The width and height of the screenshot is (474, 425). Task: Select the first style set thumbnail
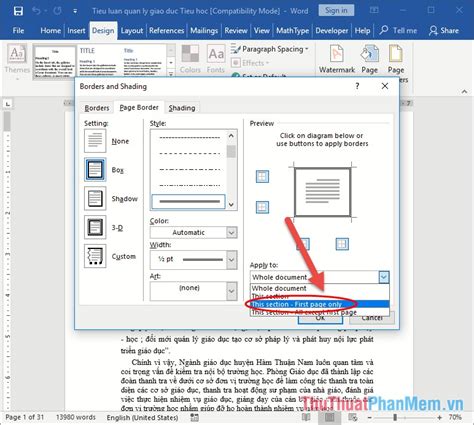coord(55,62)
